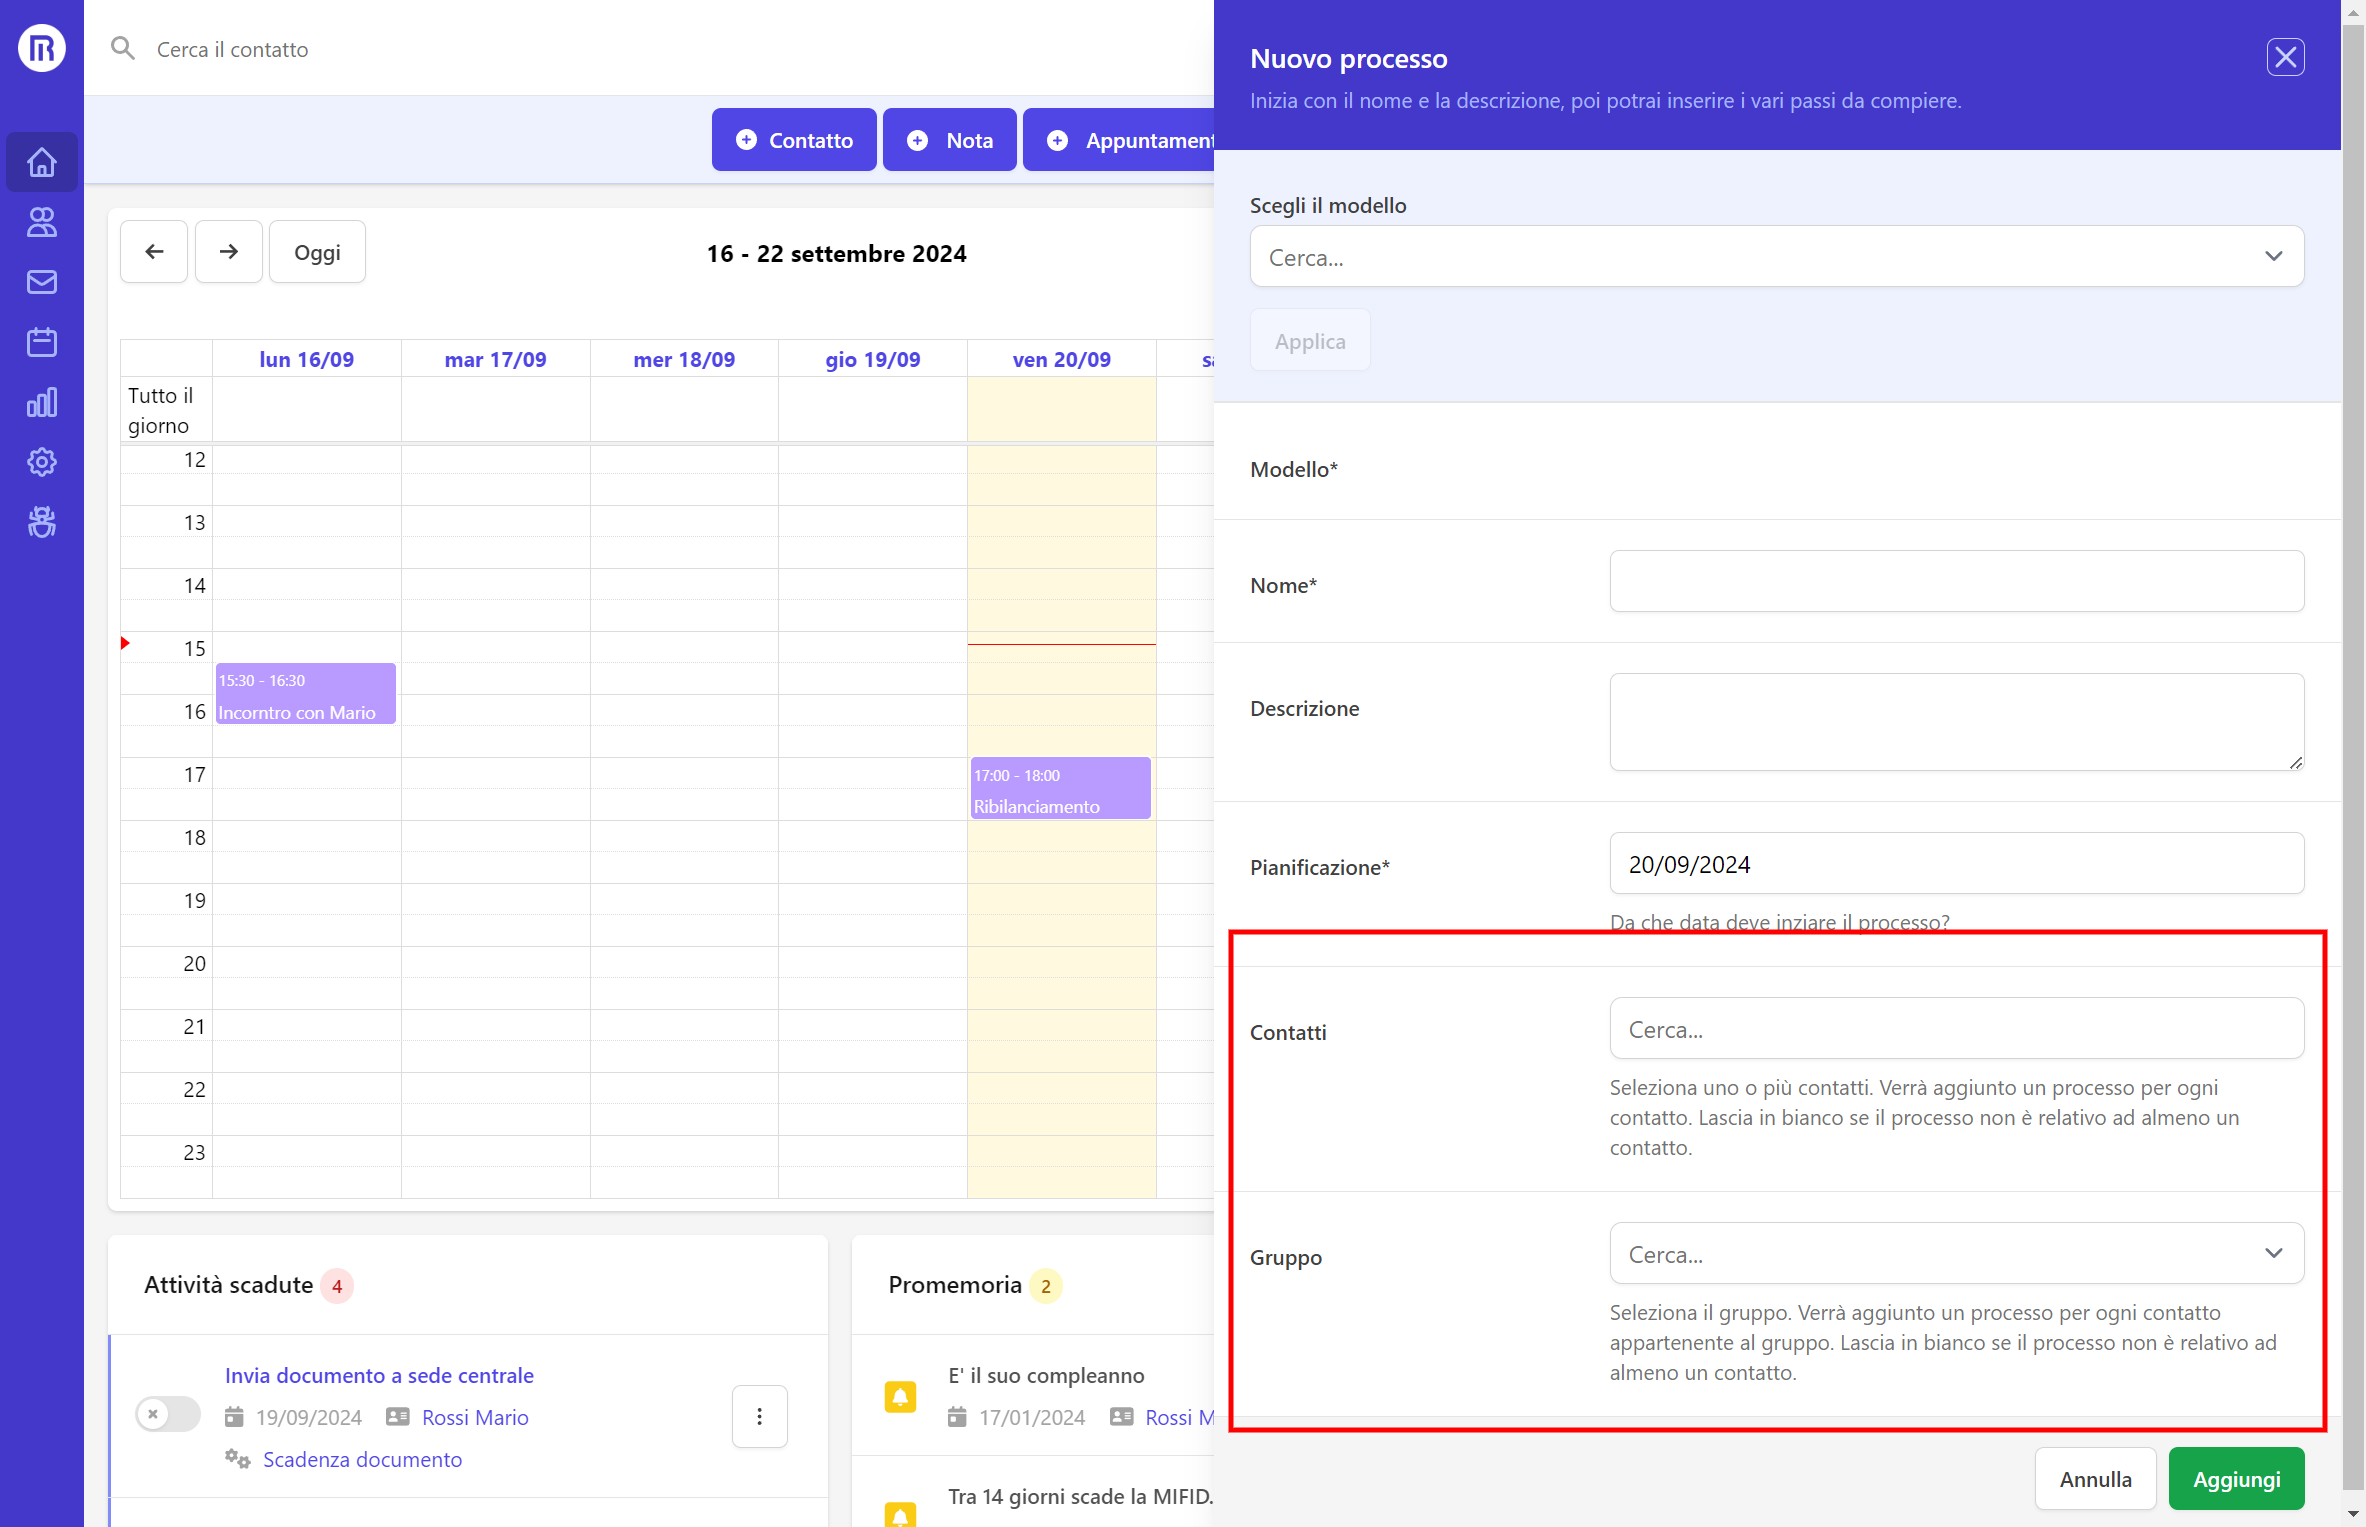Select the 'lun 16/09' day header
Viewport: 2366px width, 1527px height.
306,360
